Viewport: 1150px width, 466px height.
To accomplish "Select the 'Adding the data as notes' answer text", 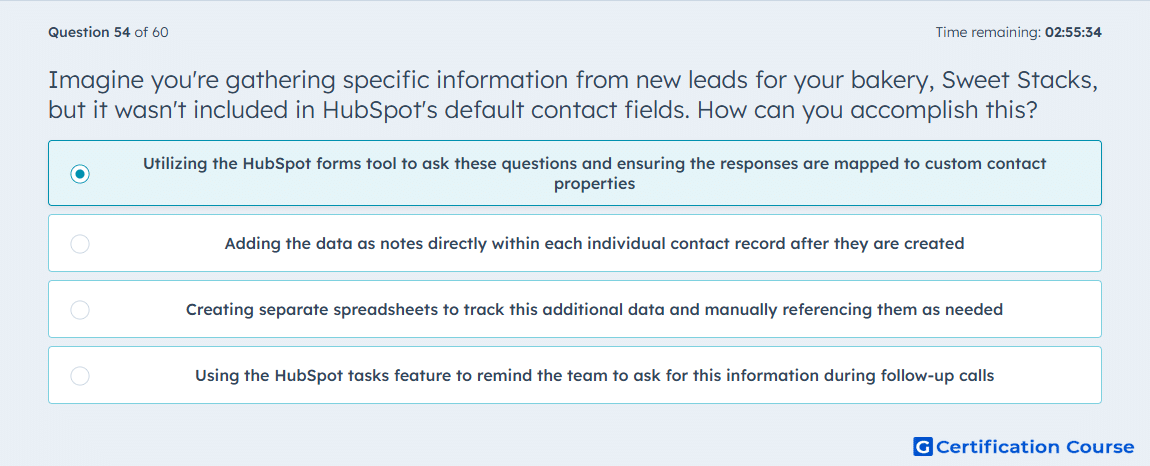I will tap(594, 244).
